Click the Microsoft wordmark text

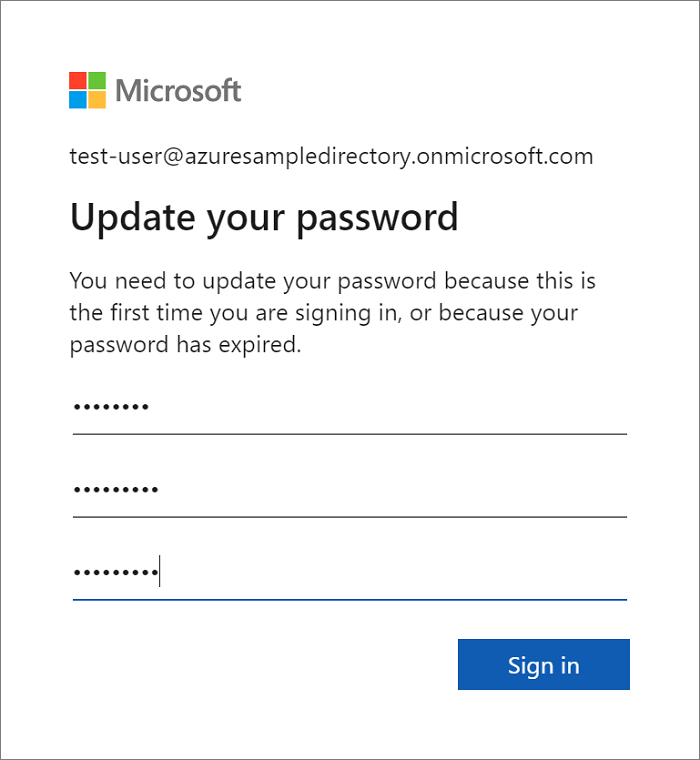[x=178, y=91]
